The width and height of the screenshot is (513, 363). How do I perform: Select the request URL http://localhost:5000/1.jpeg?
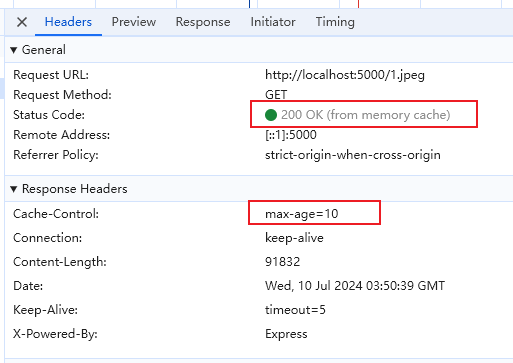click(x=345, y=75)
